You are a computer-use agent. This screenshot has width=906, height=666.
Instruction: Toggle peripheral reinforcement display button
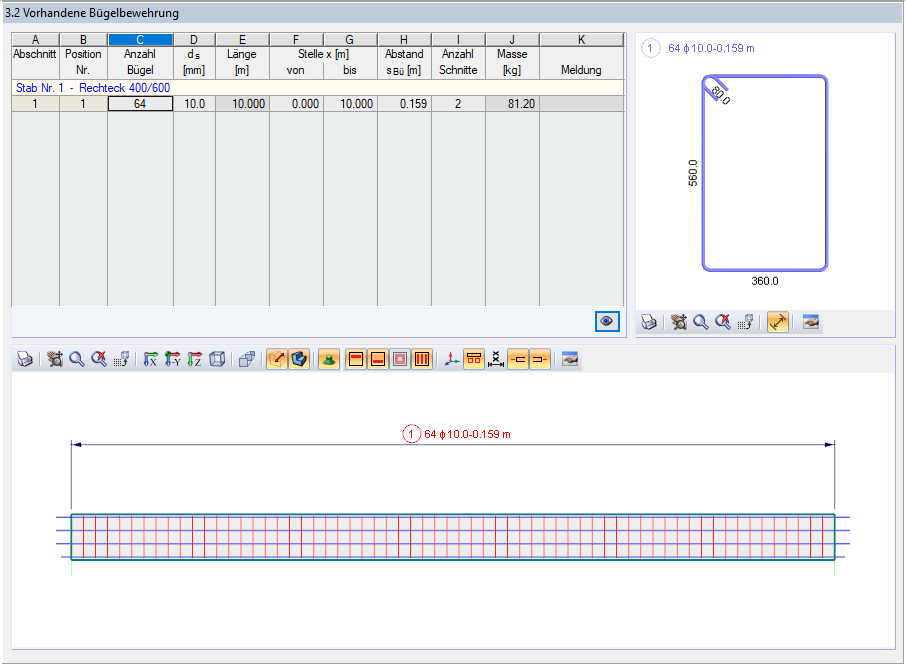tap(400, 359)
